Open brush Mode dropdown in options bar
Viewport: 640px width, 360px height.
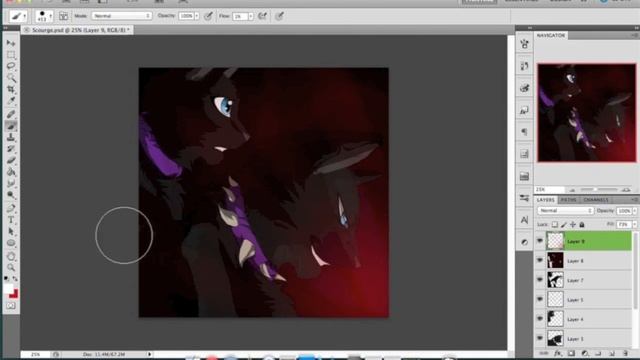tap(122, 16)
